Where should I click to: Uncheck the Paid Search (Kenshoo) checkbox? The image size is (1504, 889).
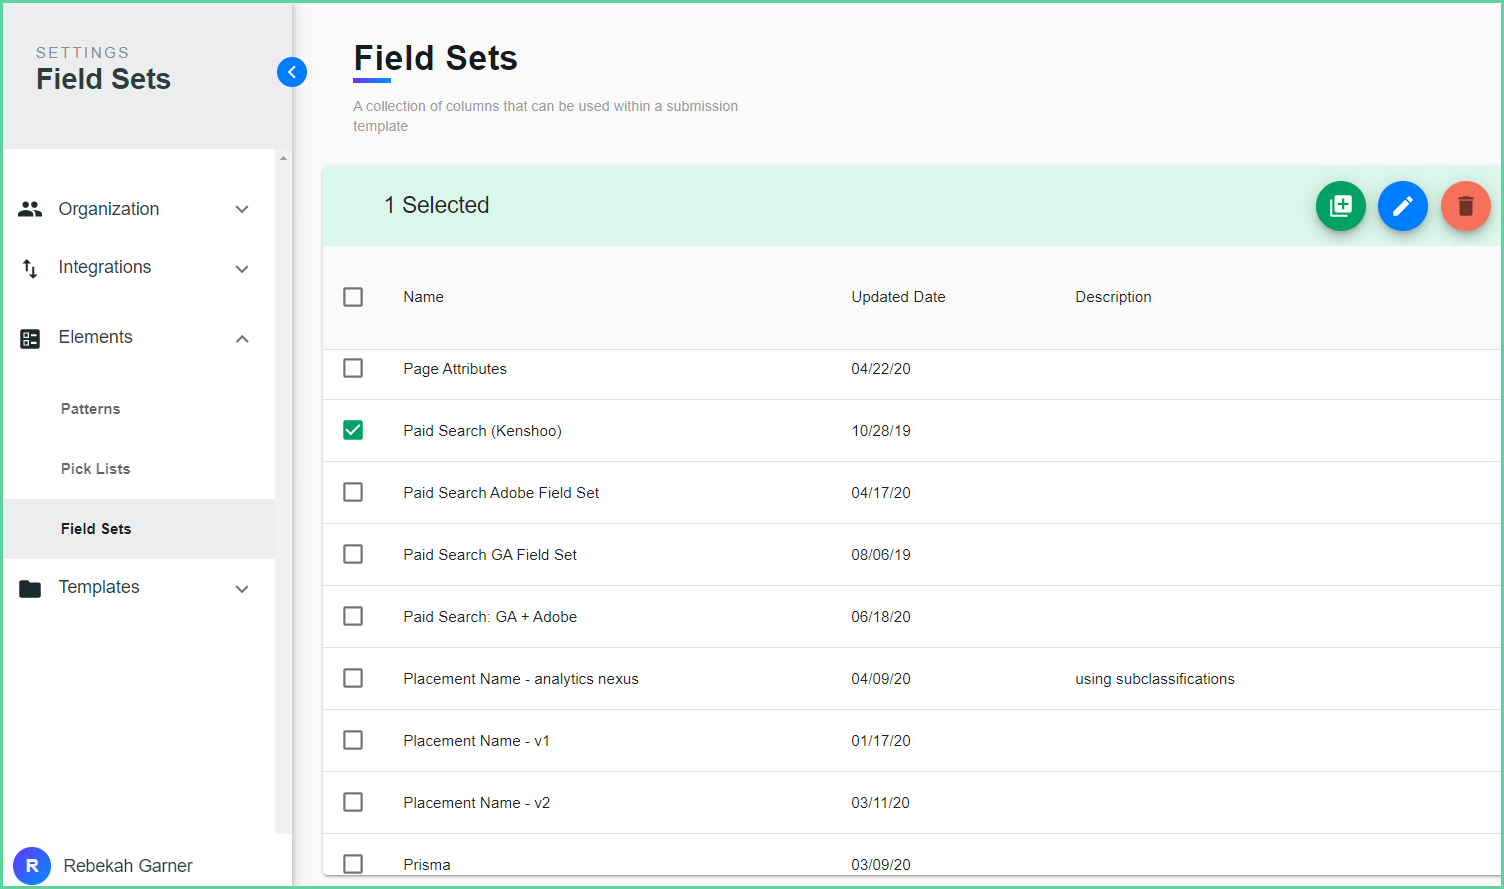pos(353,430)
